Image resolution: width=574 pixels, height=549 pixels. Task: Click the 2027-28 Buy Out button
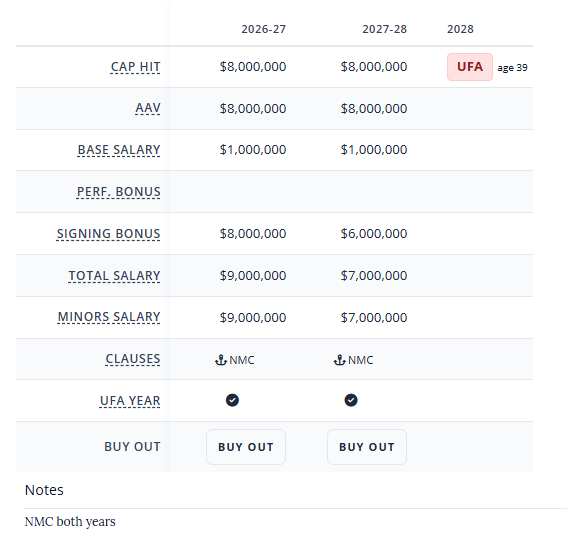coord(367,447)
